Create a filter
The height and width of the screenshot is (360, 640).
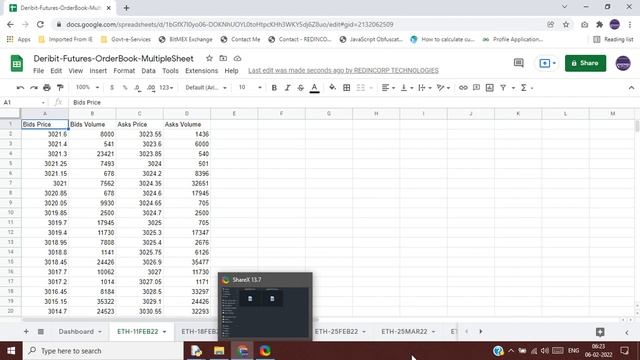pos(503,88)
